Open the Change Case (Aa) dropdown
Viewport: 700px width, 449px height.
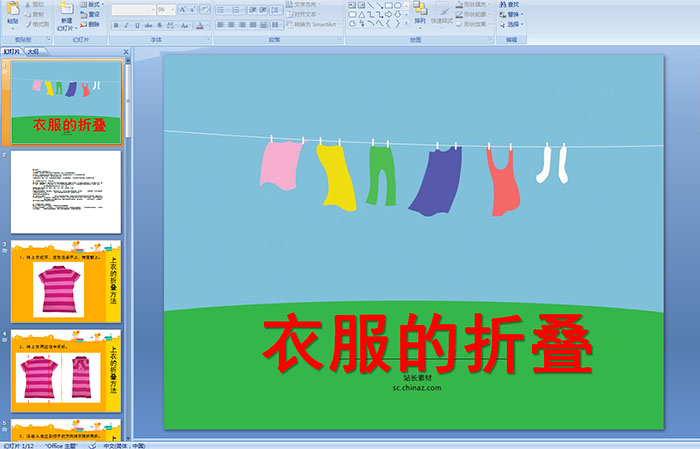click(185, 25)
